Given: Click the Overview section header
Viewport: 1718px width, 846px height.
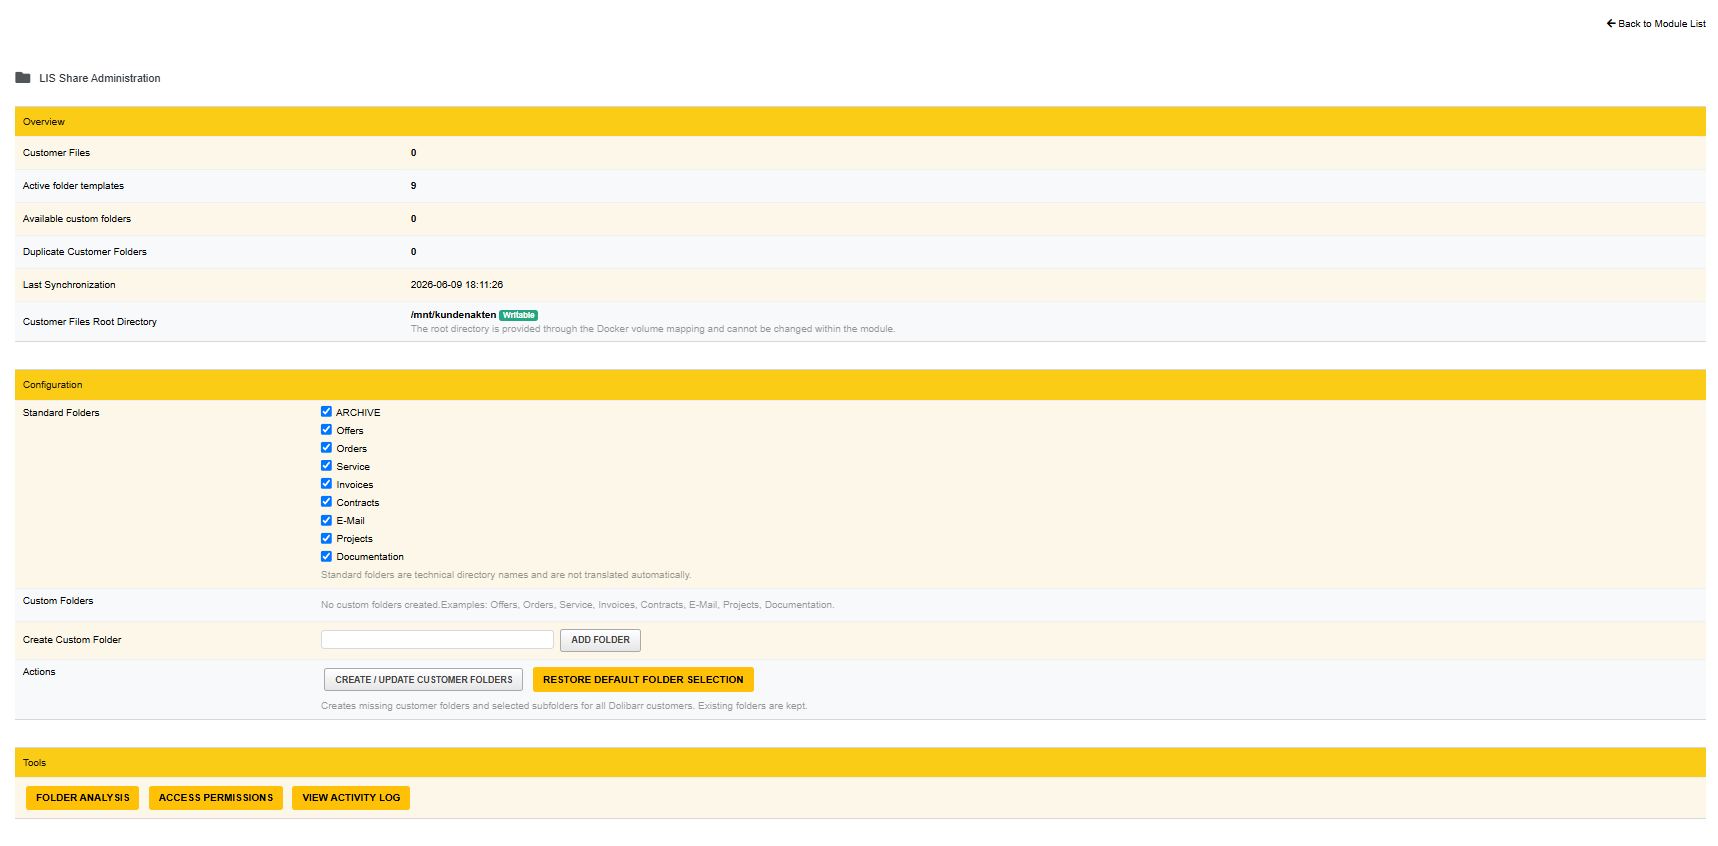Looking at the screenshot, I should coord(860,122).
